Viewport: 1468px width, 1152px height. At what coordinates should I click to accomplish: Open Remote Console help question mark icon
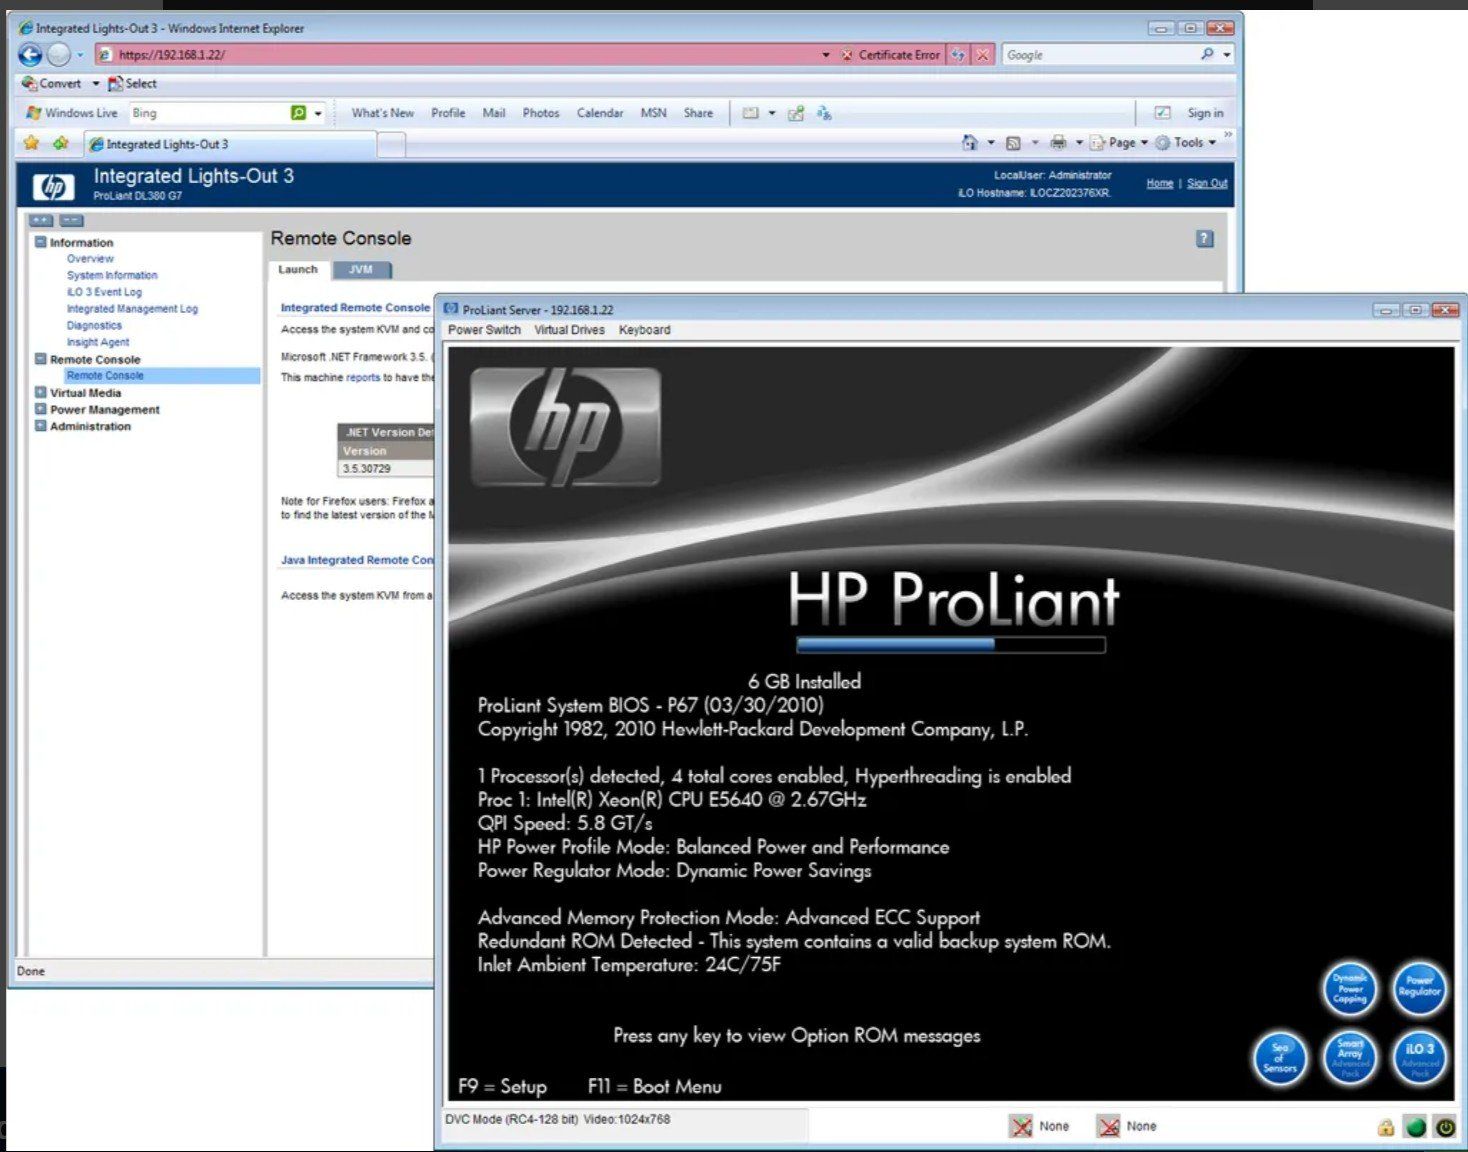[x=1205, y=239]
